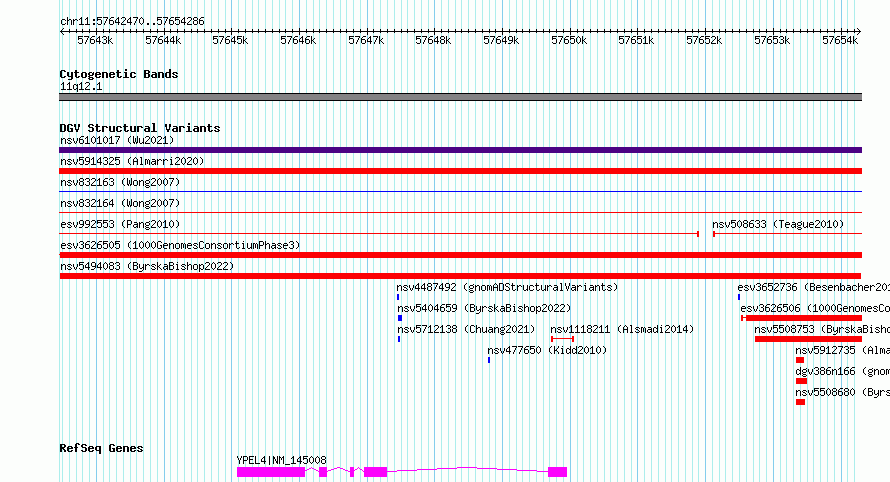Click the Cytogenetic Bands track title
890x482 pixels.
(x=119, y=74)
